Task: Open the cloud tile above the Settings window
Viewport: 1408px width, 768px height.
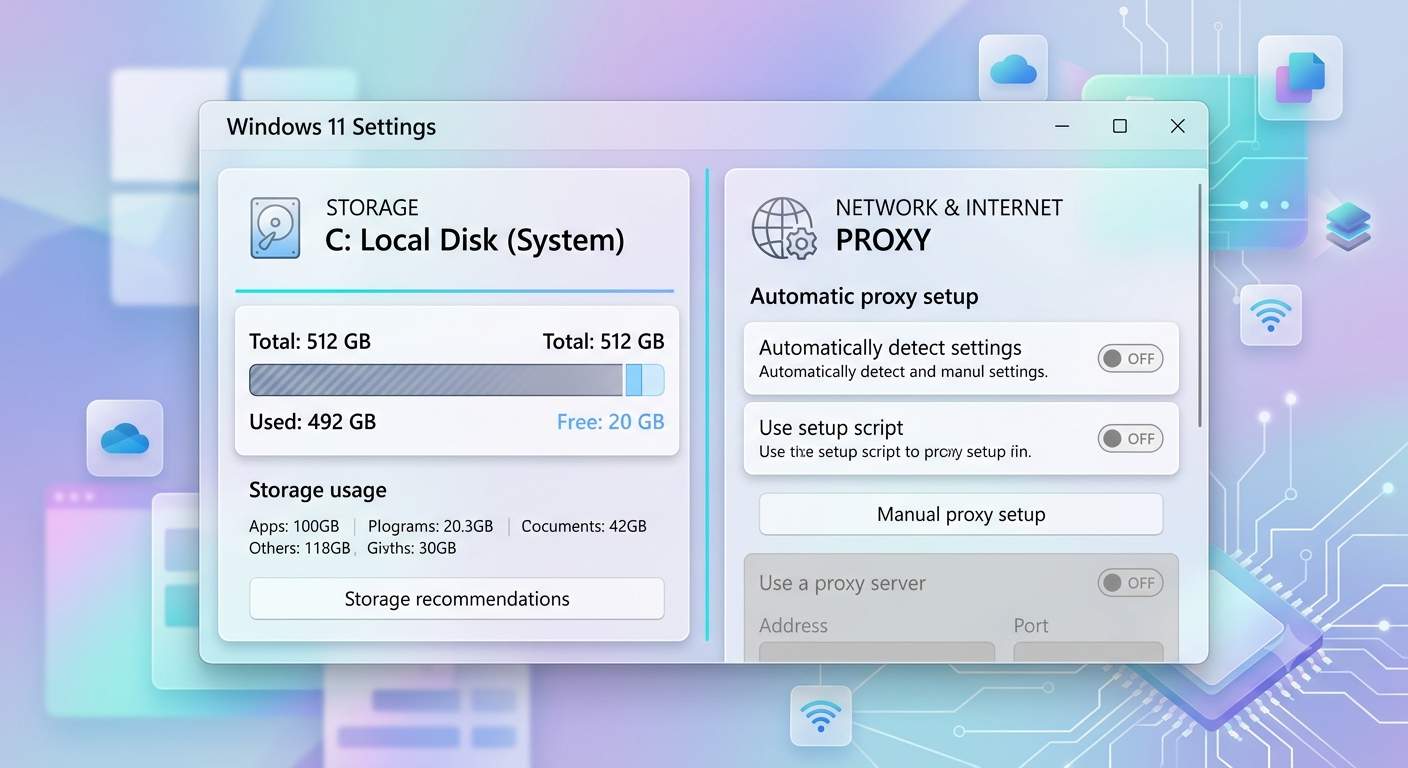Action: [1013, 68]
